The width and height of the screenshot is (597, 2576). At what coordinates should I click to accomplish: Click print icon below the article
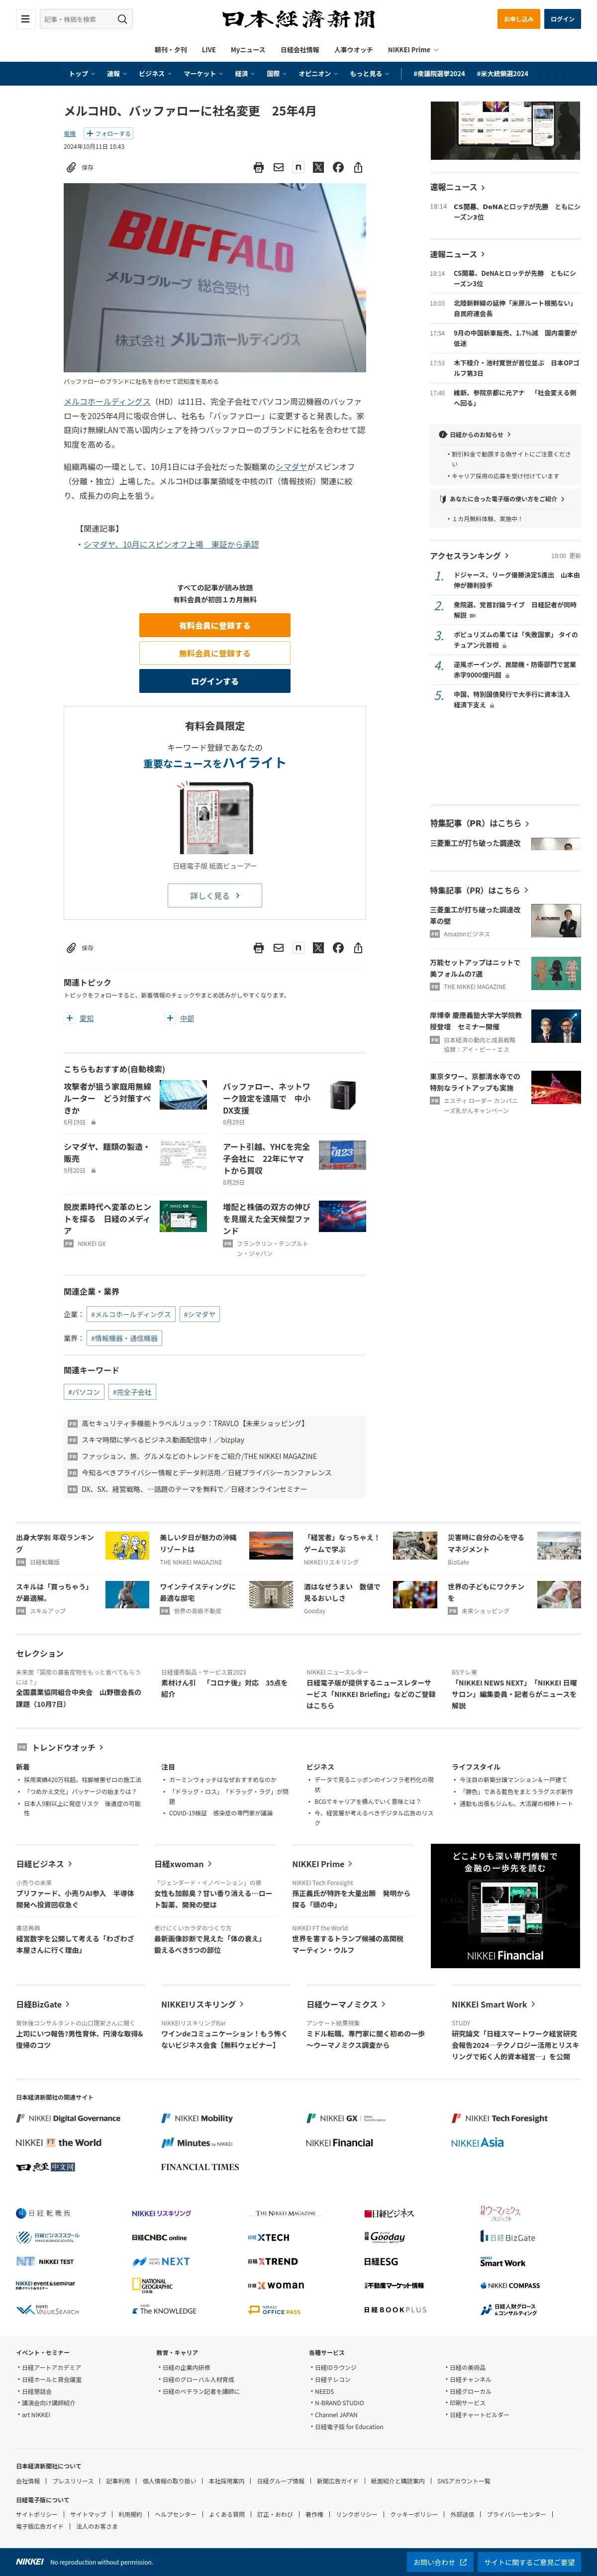coord(258,947)
